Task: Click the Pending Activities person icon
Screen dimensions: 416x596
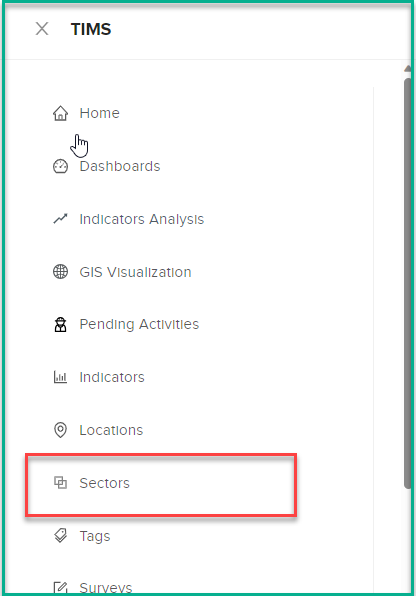Action: click(60, 325)
